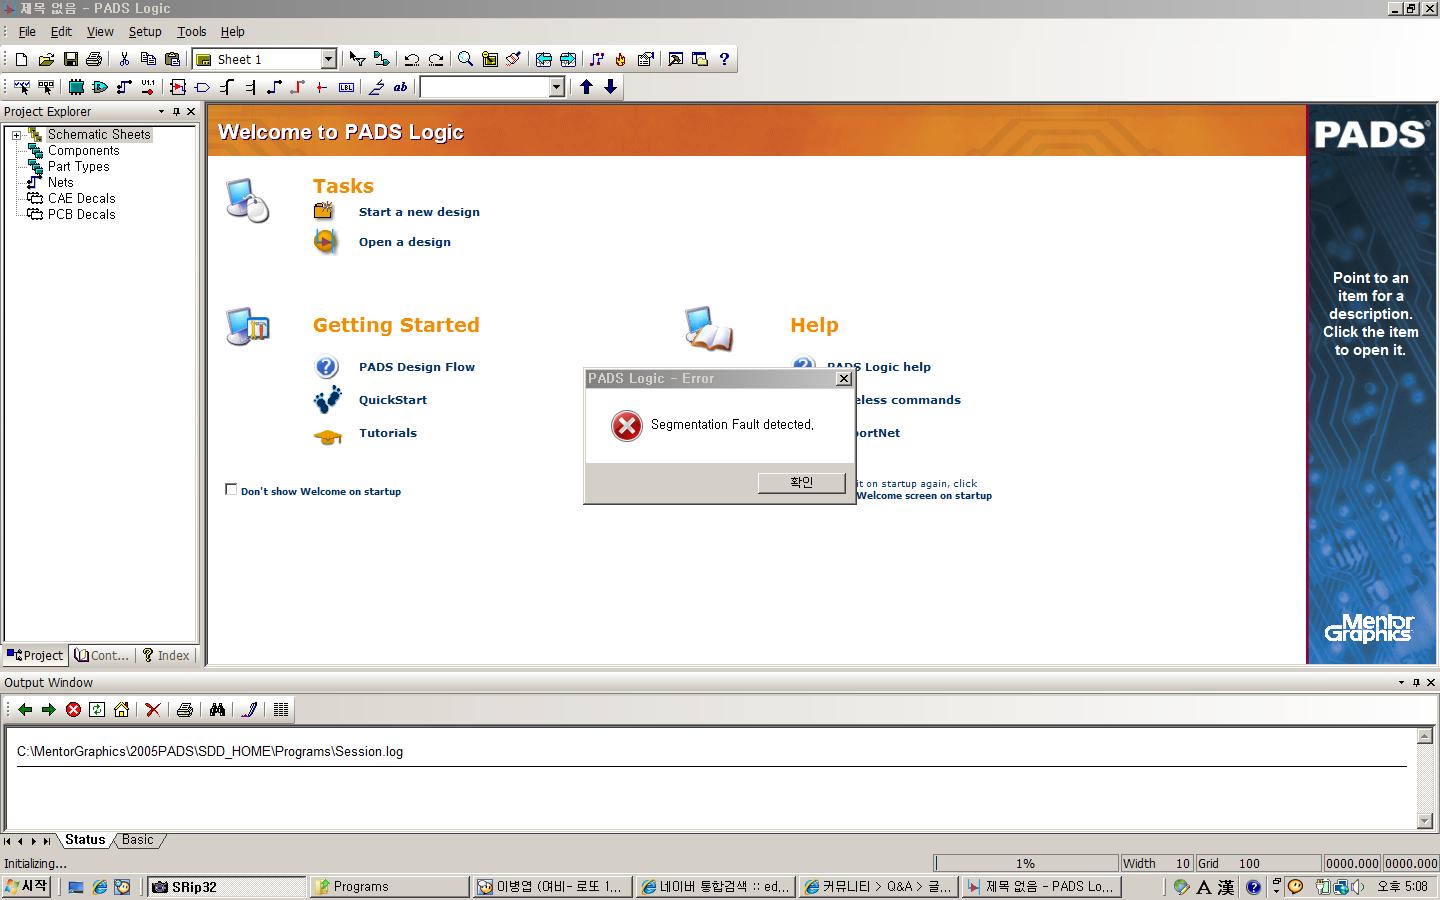This screenshot has height=900, width=1440.
Task: Click the Output Window scrollbar down arrow
Action: (x=1425, y=822)
